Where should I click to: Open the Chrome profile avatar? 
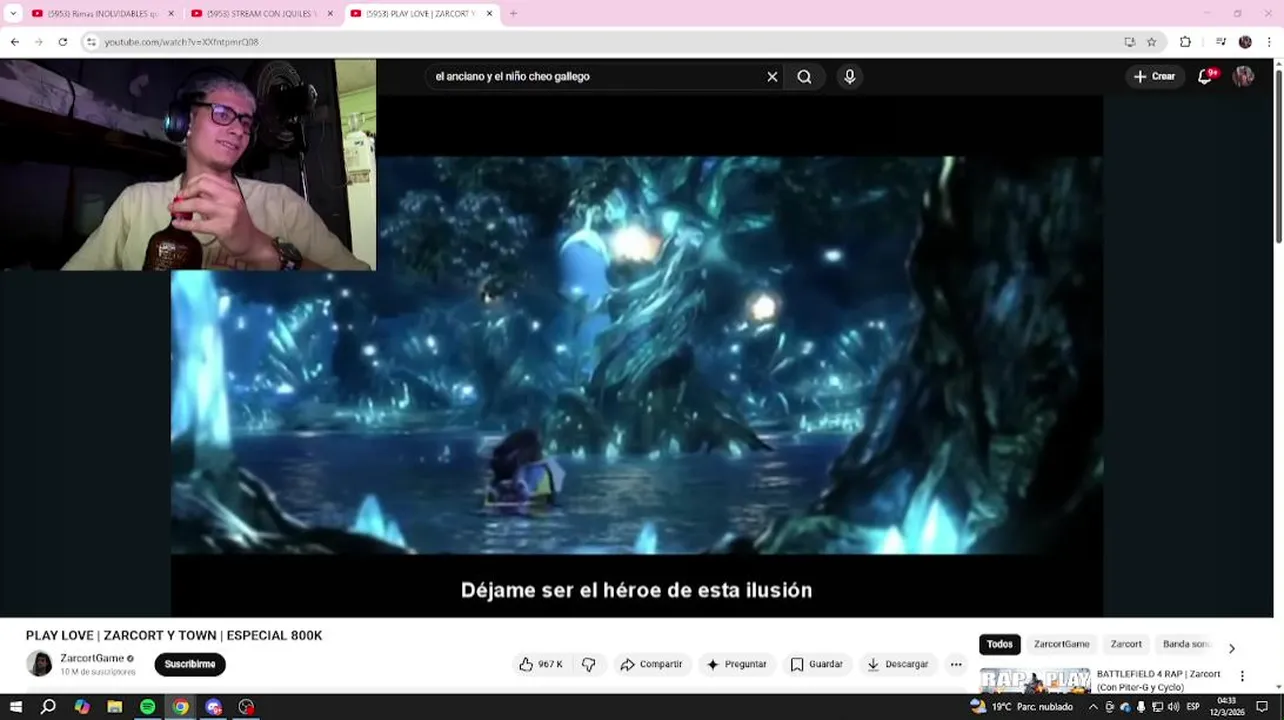click(1245, 42)
